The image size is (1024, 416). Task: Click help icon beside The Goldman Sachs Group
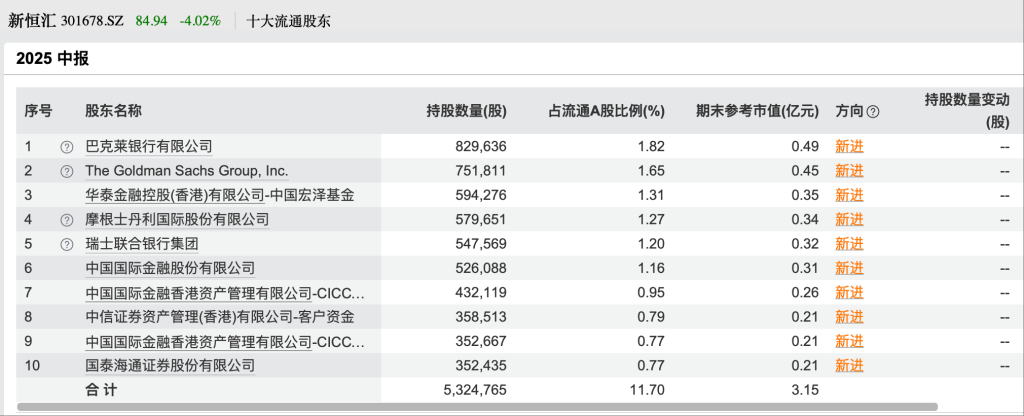pos(67,171)
